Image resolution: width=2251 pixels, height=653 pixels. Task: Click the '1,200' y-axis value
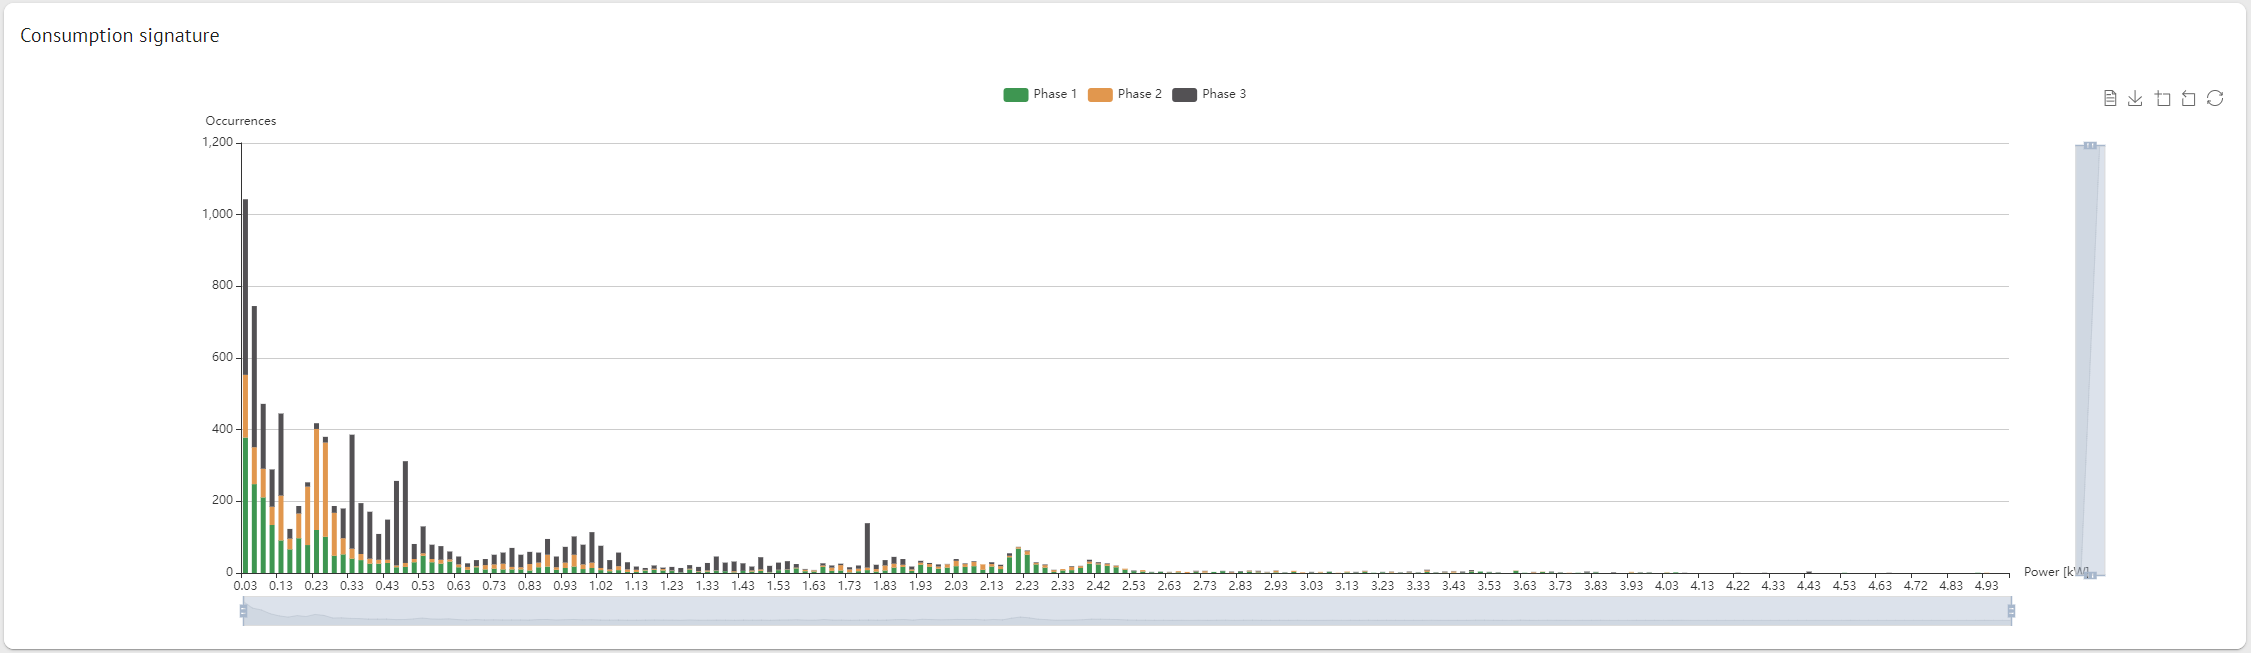point(217,142)
